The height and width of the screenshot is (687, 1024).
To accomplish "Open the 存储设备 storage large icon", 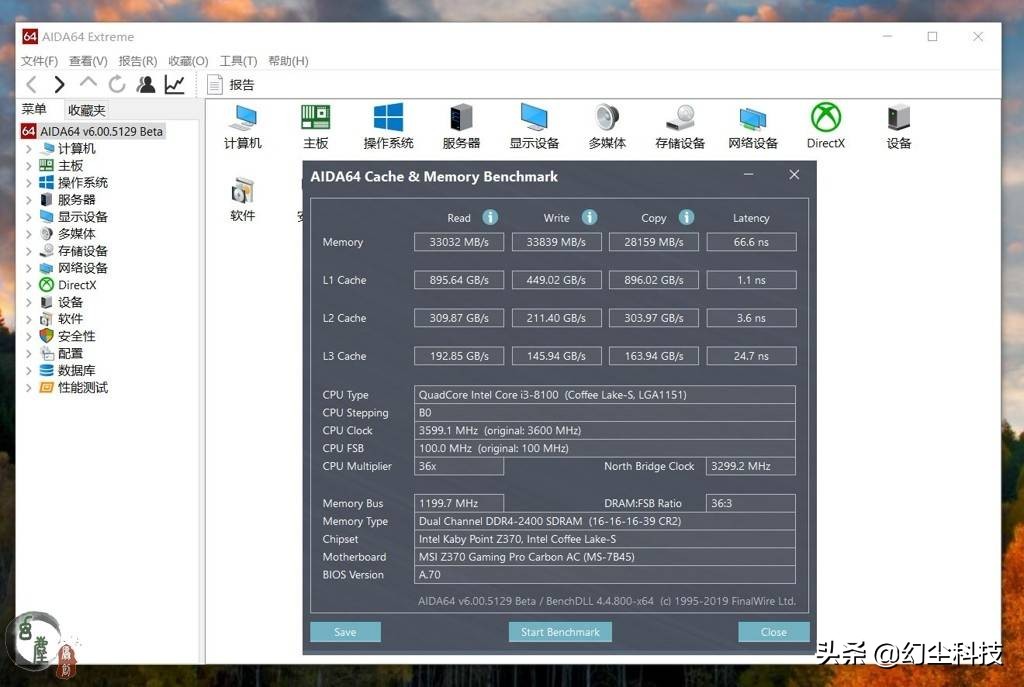I will point(680,126).
